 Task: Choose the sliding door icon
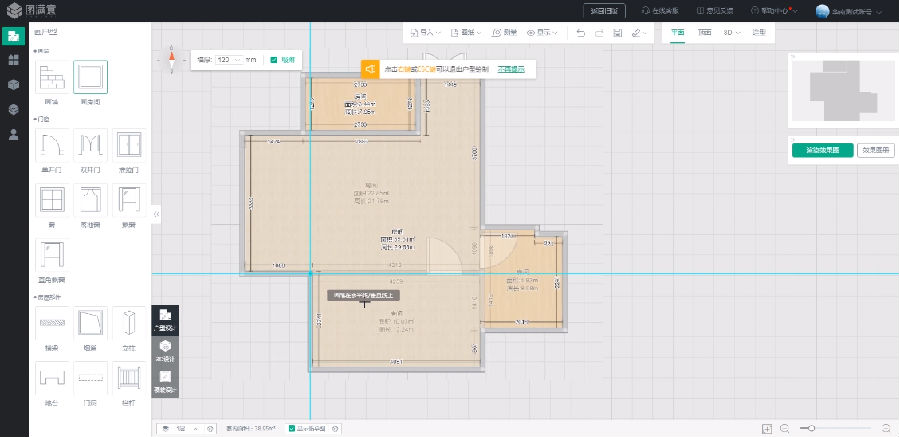click(x=129, y=146)
